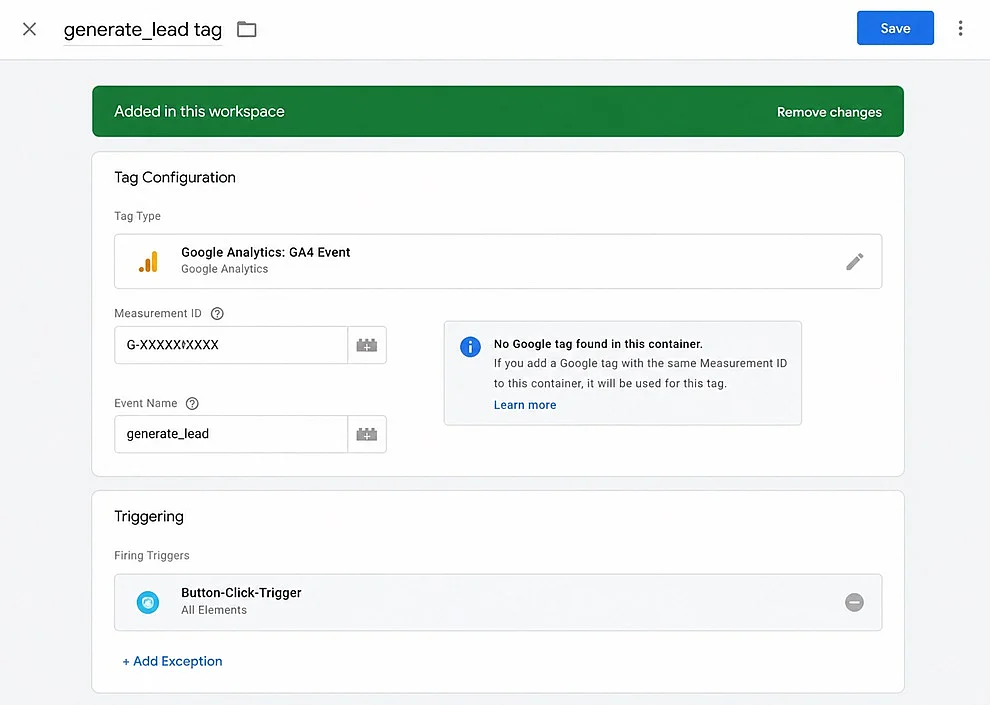Focus the Event Name input field
Viewport: 990px width, 705px height.
231,434
